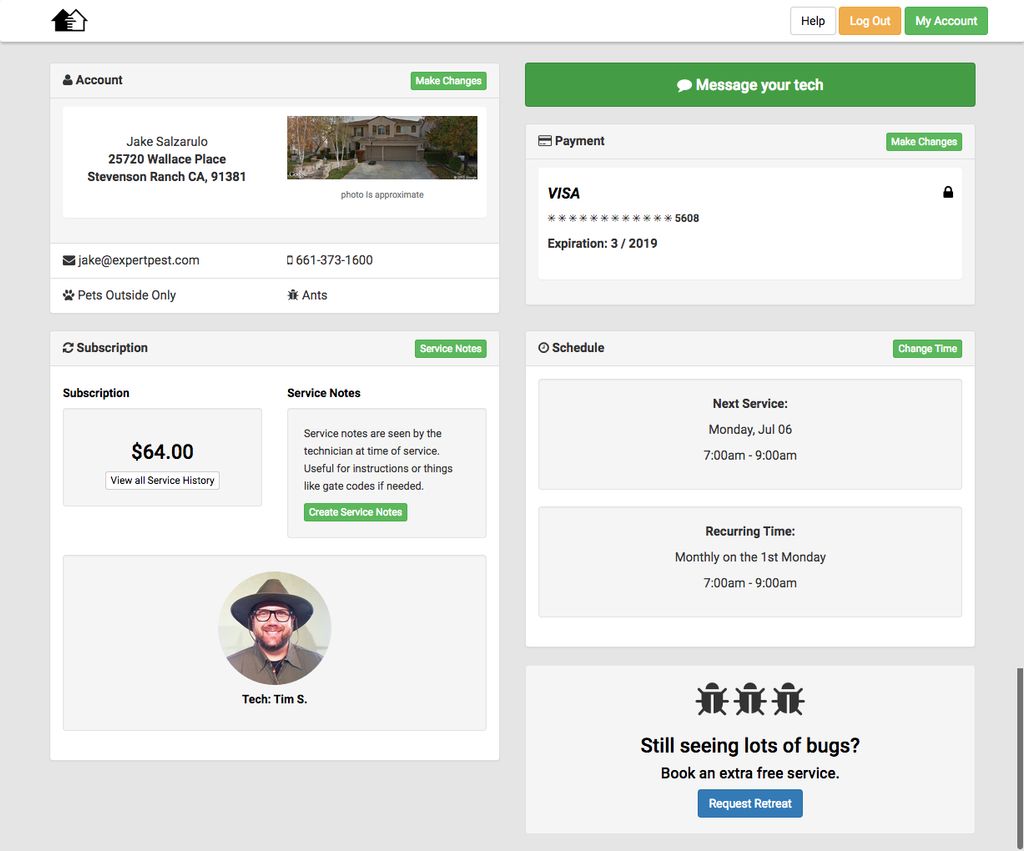Click the lock icon on the Payment card

click(x=948, y=191)
